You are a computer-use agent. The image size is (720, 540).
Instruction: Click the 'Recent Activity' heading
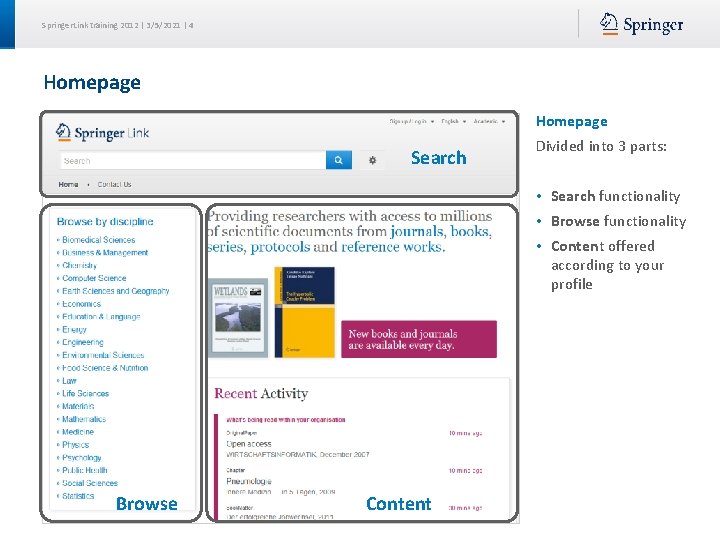click(261, 394)
